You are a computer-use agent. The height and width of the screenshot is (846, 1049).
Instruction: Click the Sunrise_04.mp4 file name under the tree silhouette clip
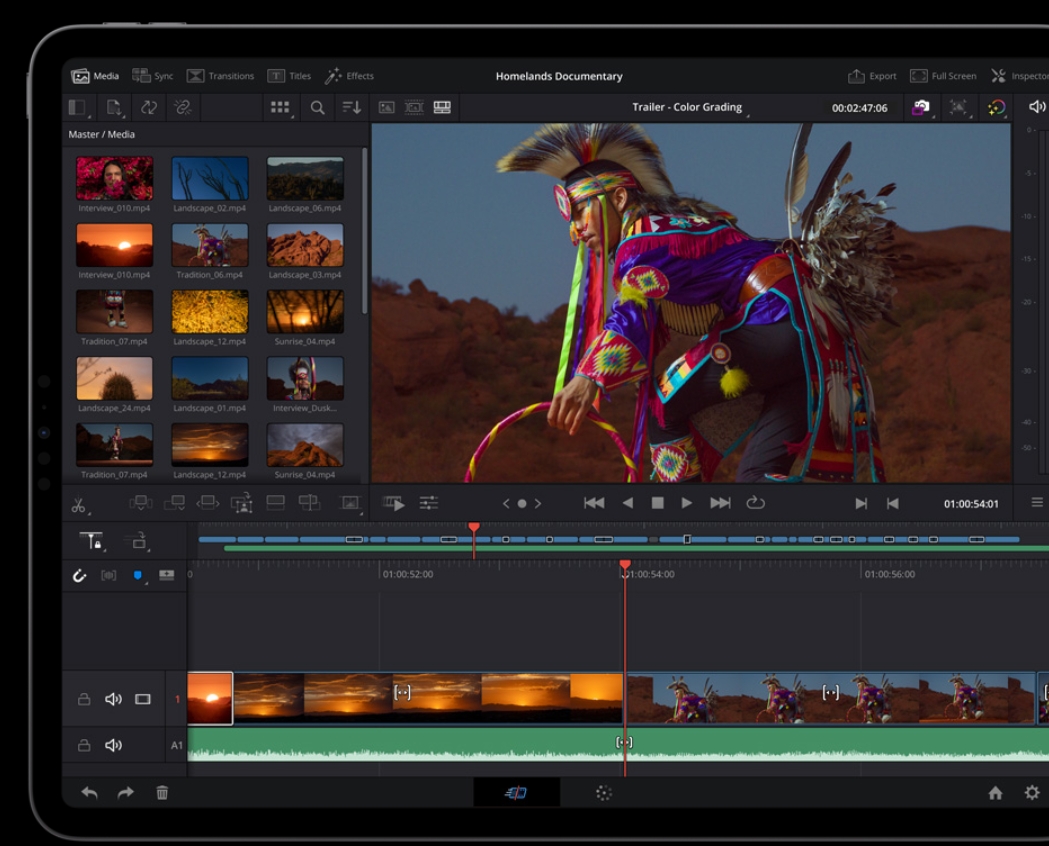pyautogui.click(x=305, y=342)
